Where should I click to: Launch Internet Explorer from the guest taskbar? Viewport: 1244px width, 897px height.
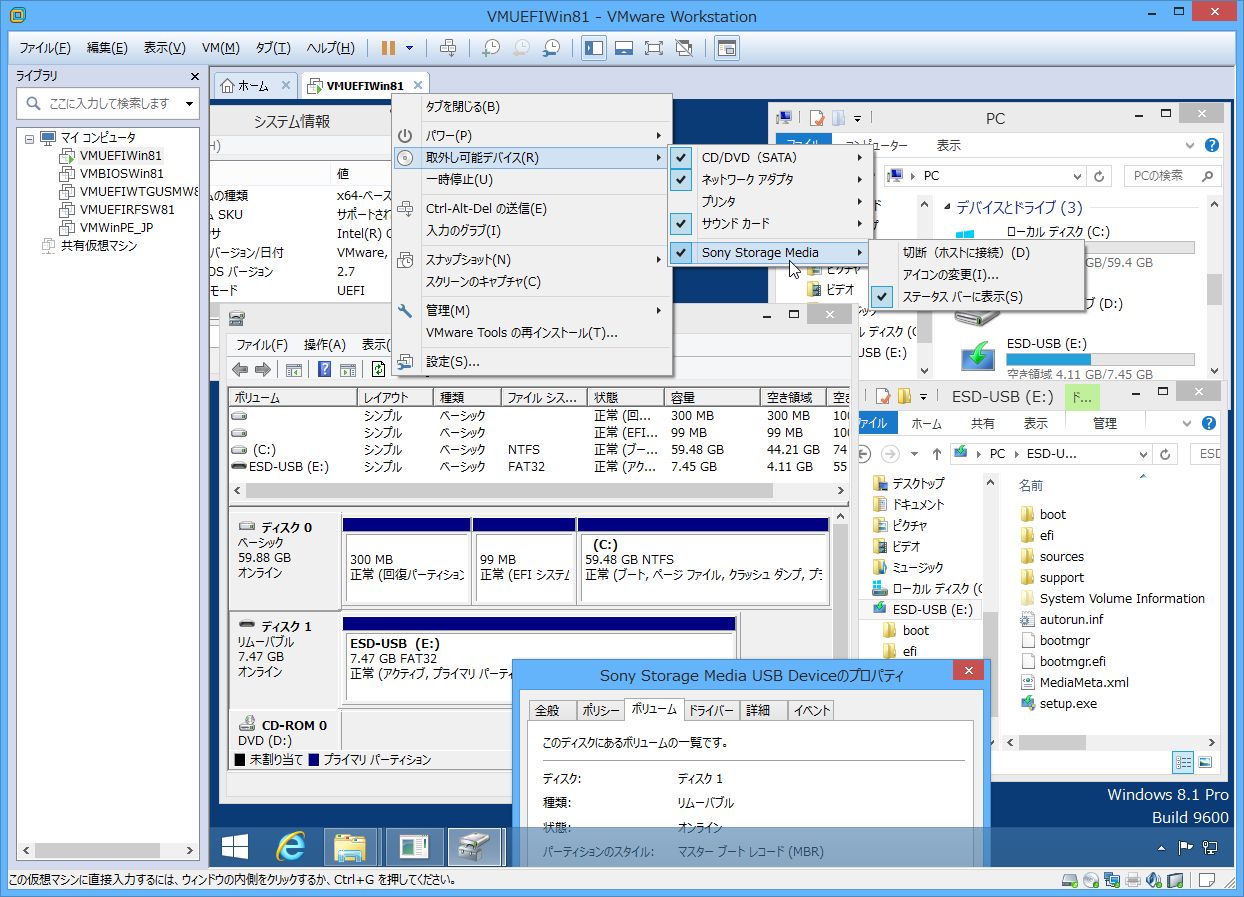click(290, 848)
